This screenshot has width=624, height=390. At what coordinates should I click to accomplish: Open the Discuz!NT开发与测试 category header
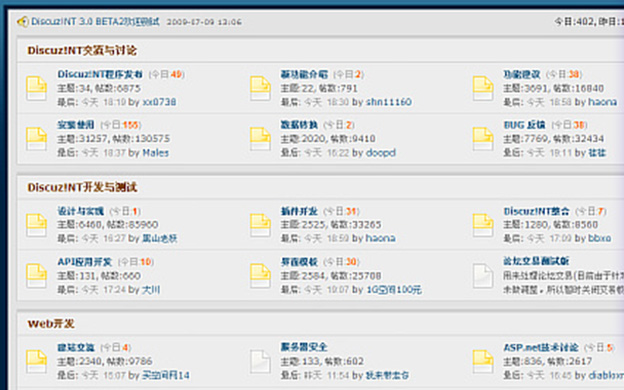[x=82, y=187]
